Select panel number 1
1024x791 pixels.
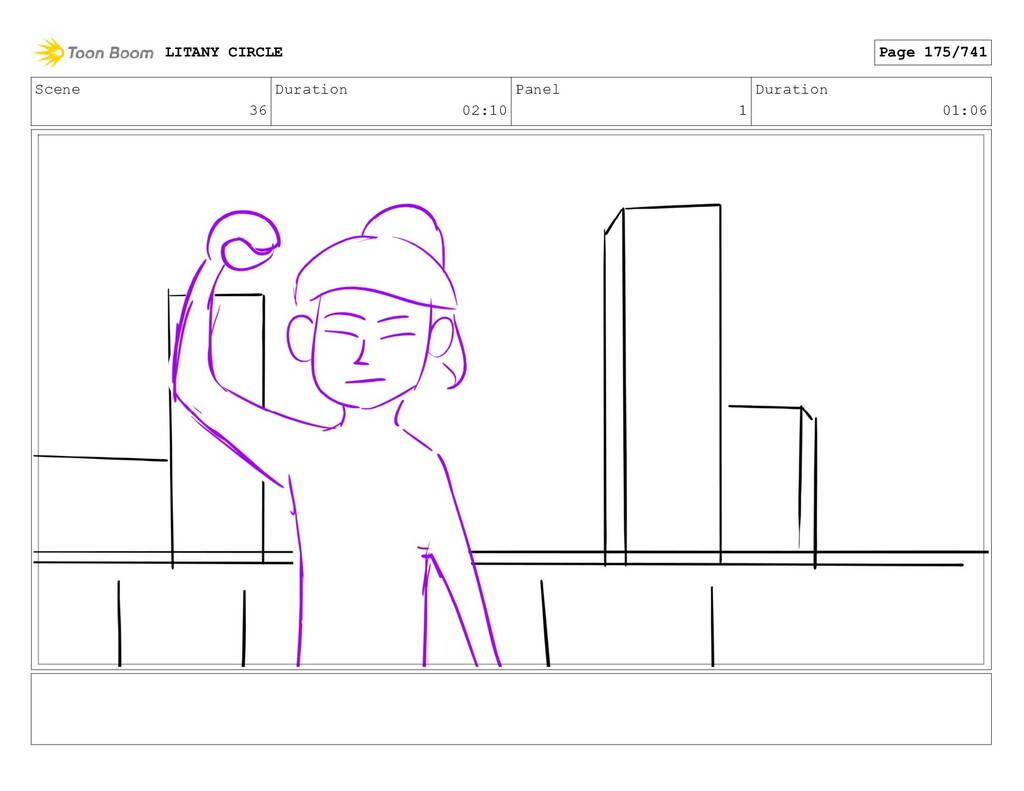(x=743, y=110)
